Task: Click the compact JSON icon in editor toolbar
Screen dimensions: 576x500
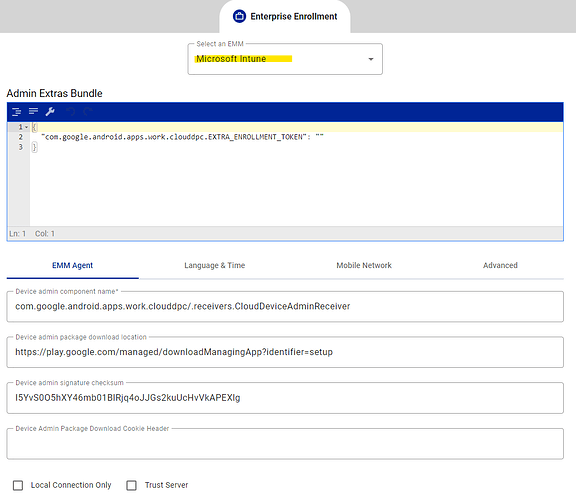Action: tap(33, 111)
